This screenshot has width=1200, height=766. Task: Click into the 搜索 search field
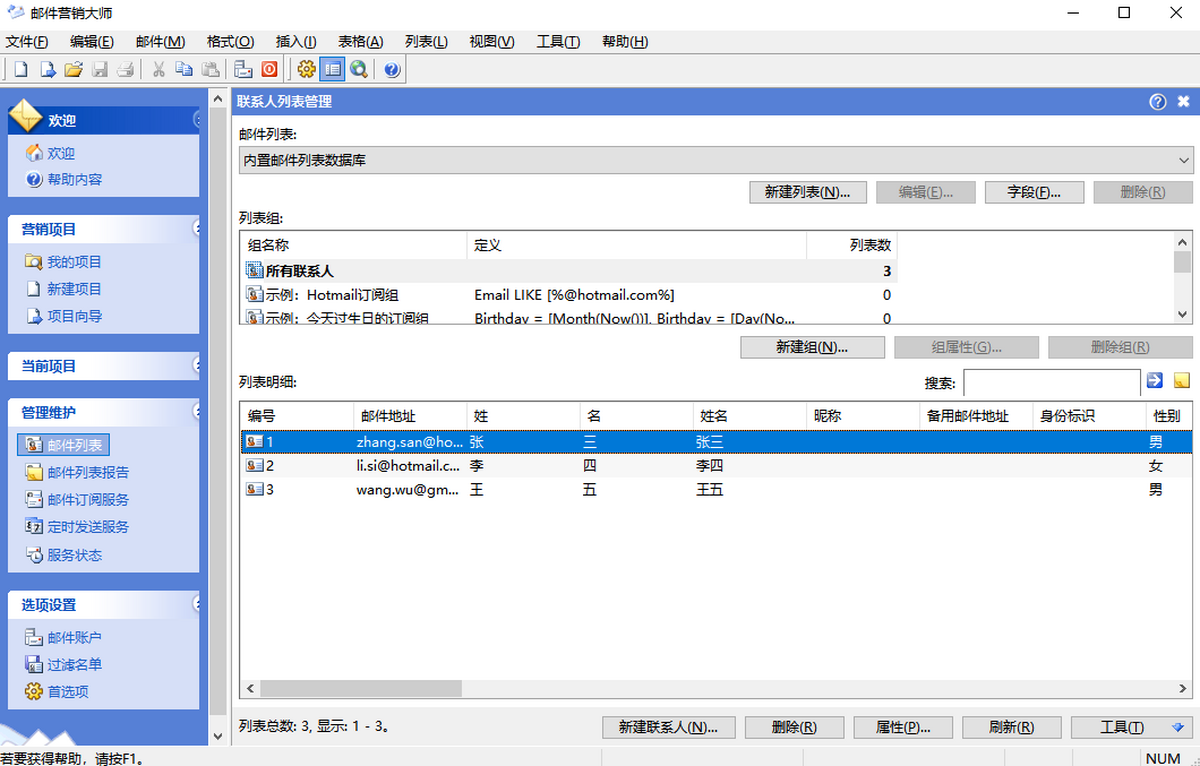pyautogui.click(x=1052, y=382)
